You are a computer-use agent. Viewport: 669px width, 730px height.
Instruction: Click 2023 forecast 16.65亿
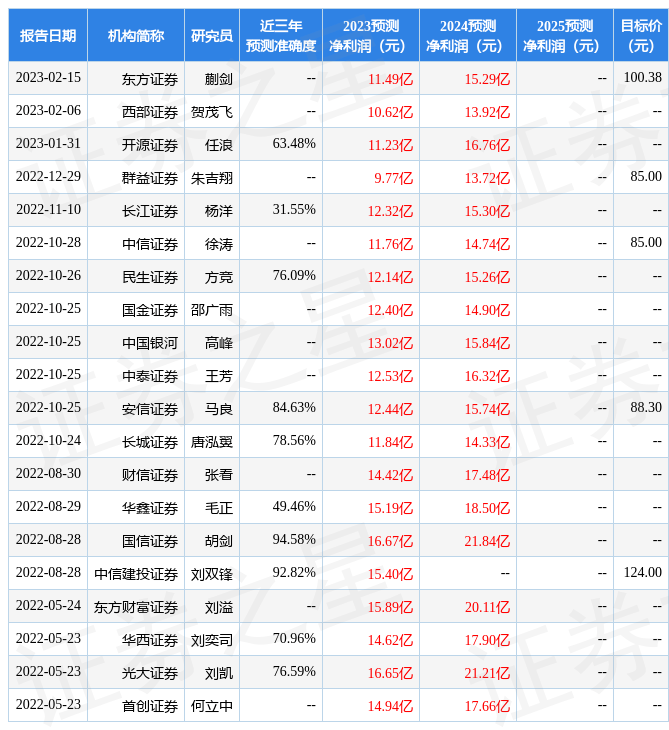[x=390, y=674]
